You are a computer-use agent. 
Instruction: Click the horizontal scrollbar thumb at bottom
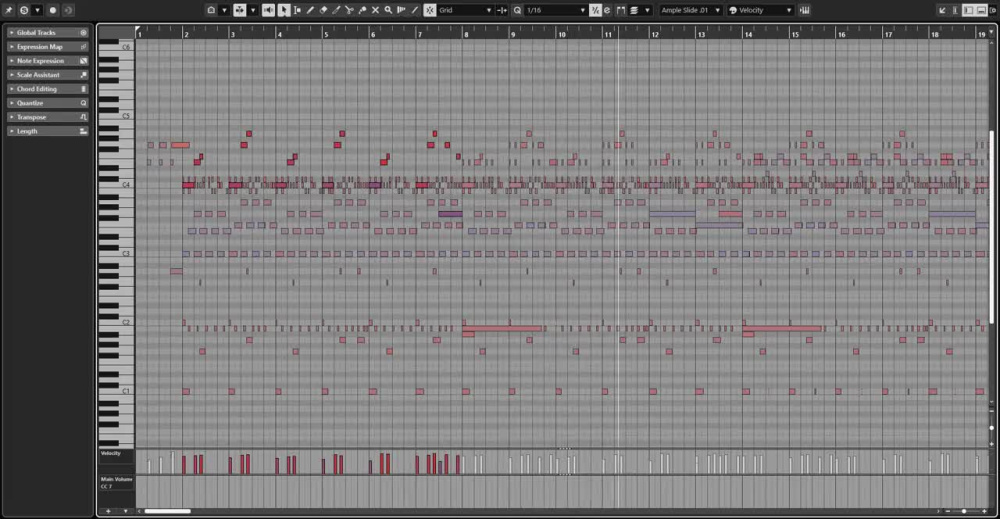[168, 511]
